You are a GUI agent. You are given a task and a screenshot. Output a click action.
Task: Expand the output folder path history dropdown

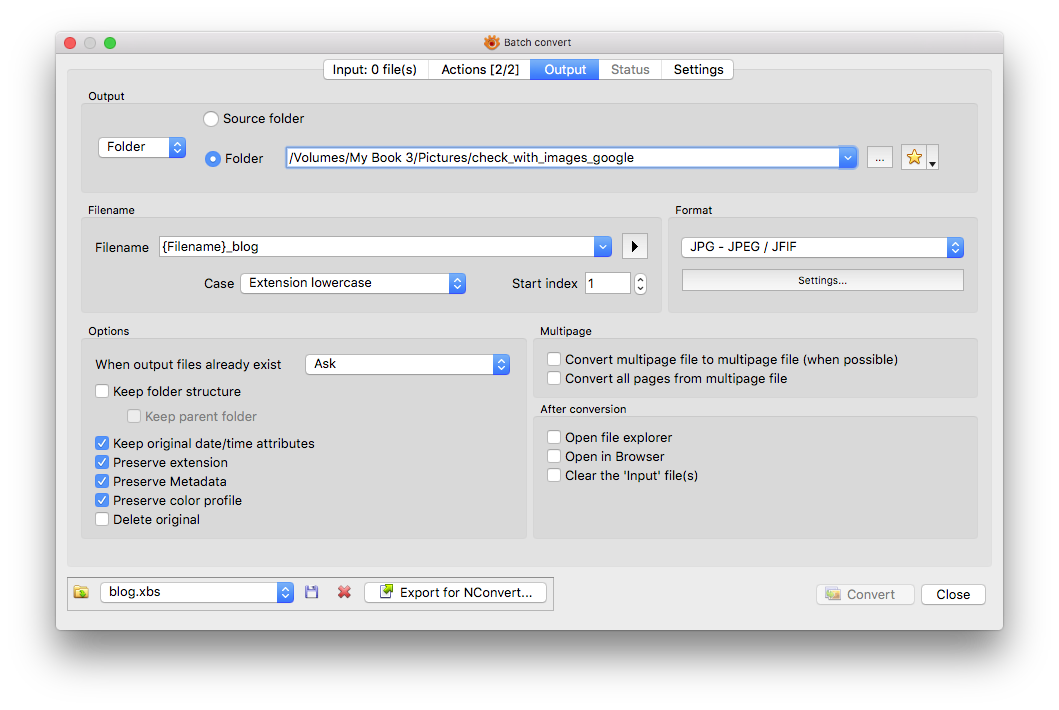click(x=848, y=158)
